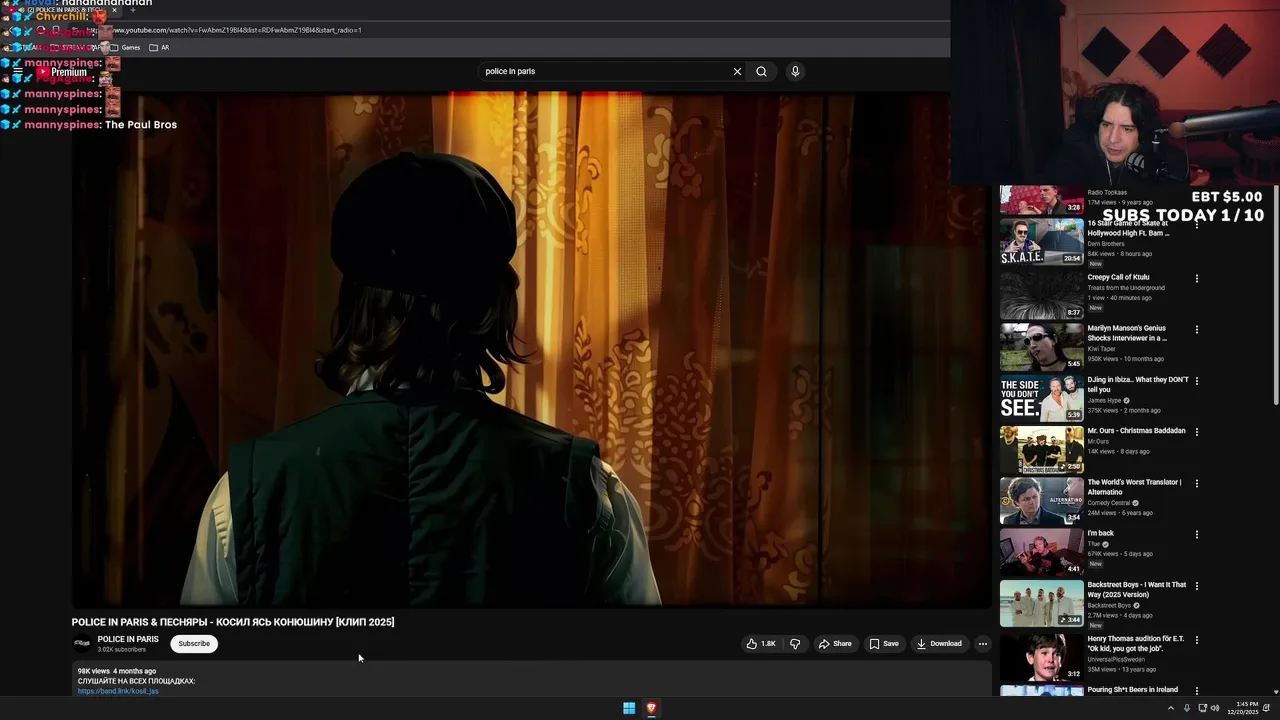Open Marilyn Manson's Genius video thumbnail
This screenshot has height=720, width=1280.
(x=1041, y=346)
